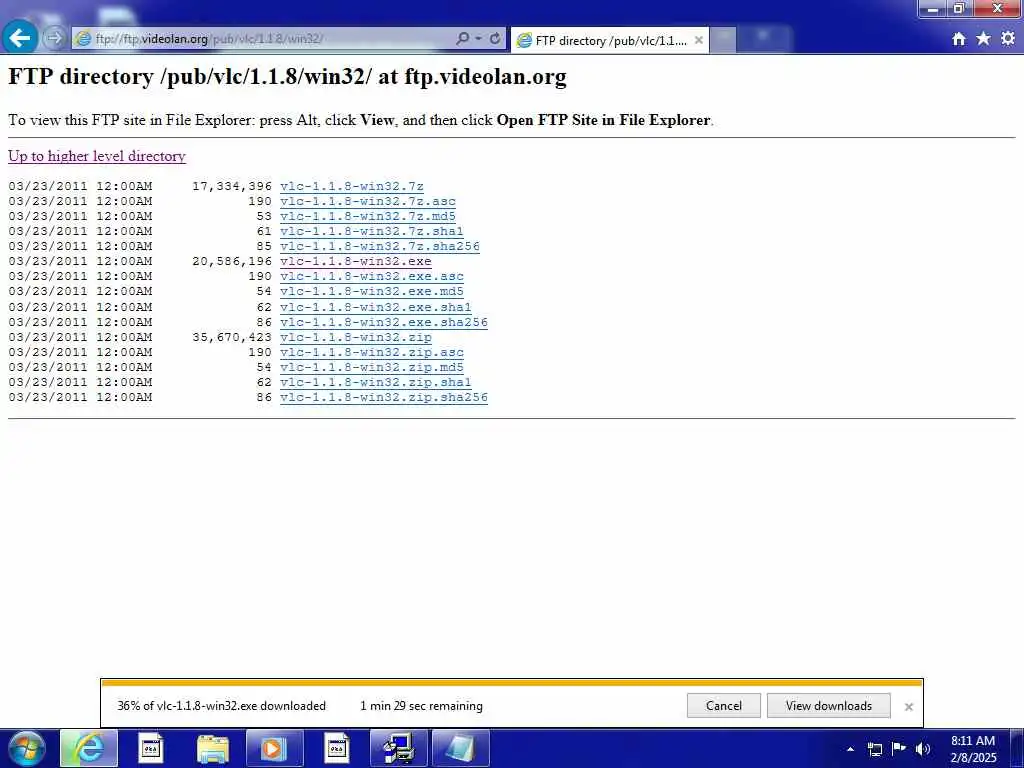
Task: Open the Home page icon
Action: (x=959, y=39)
